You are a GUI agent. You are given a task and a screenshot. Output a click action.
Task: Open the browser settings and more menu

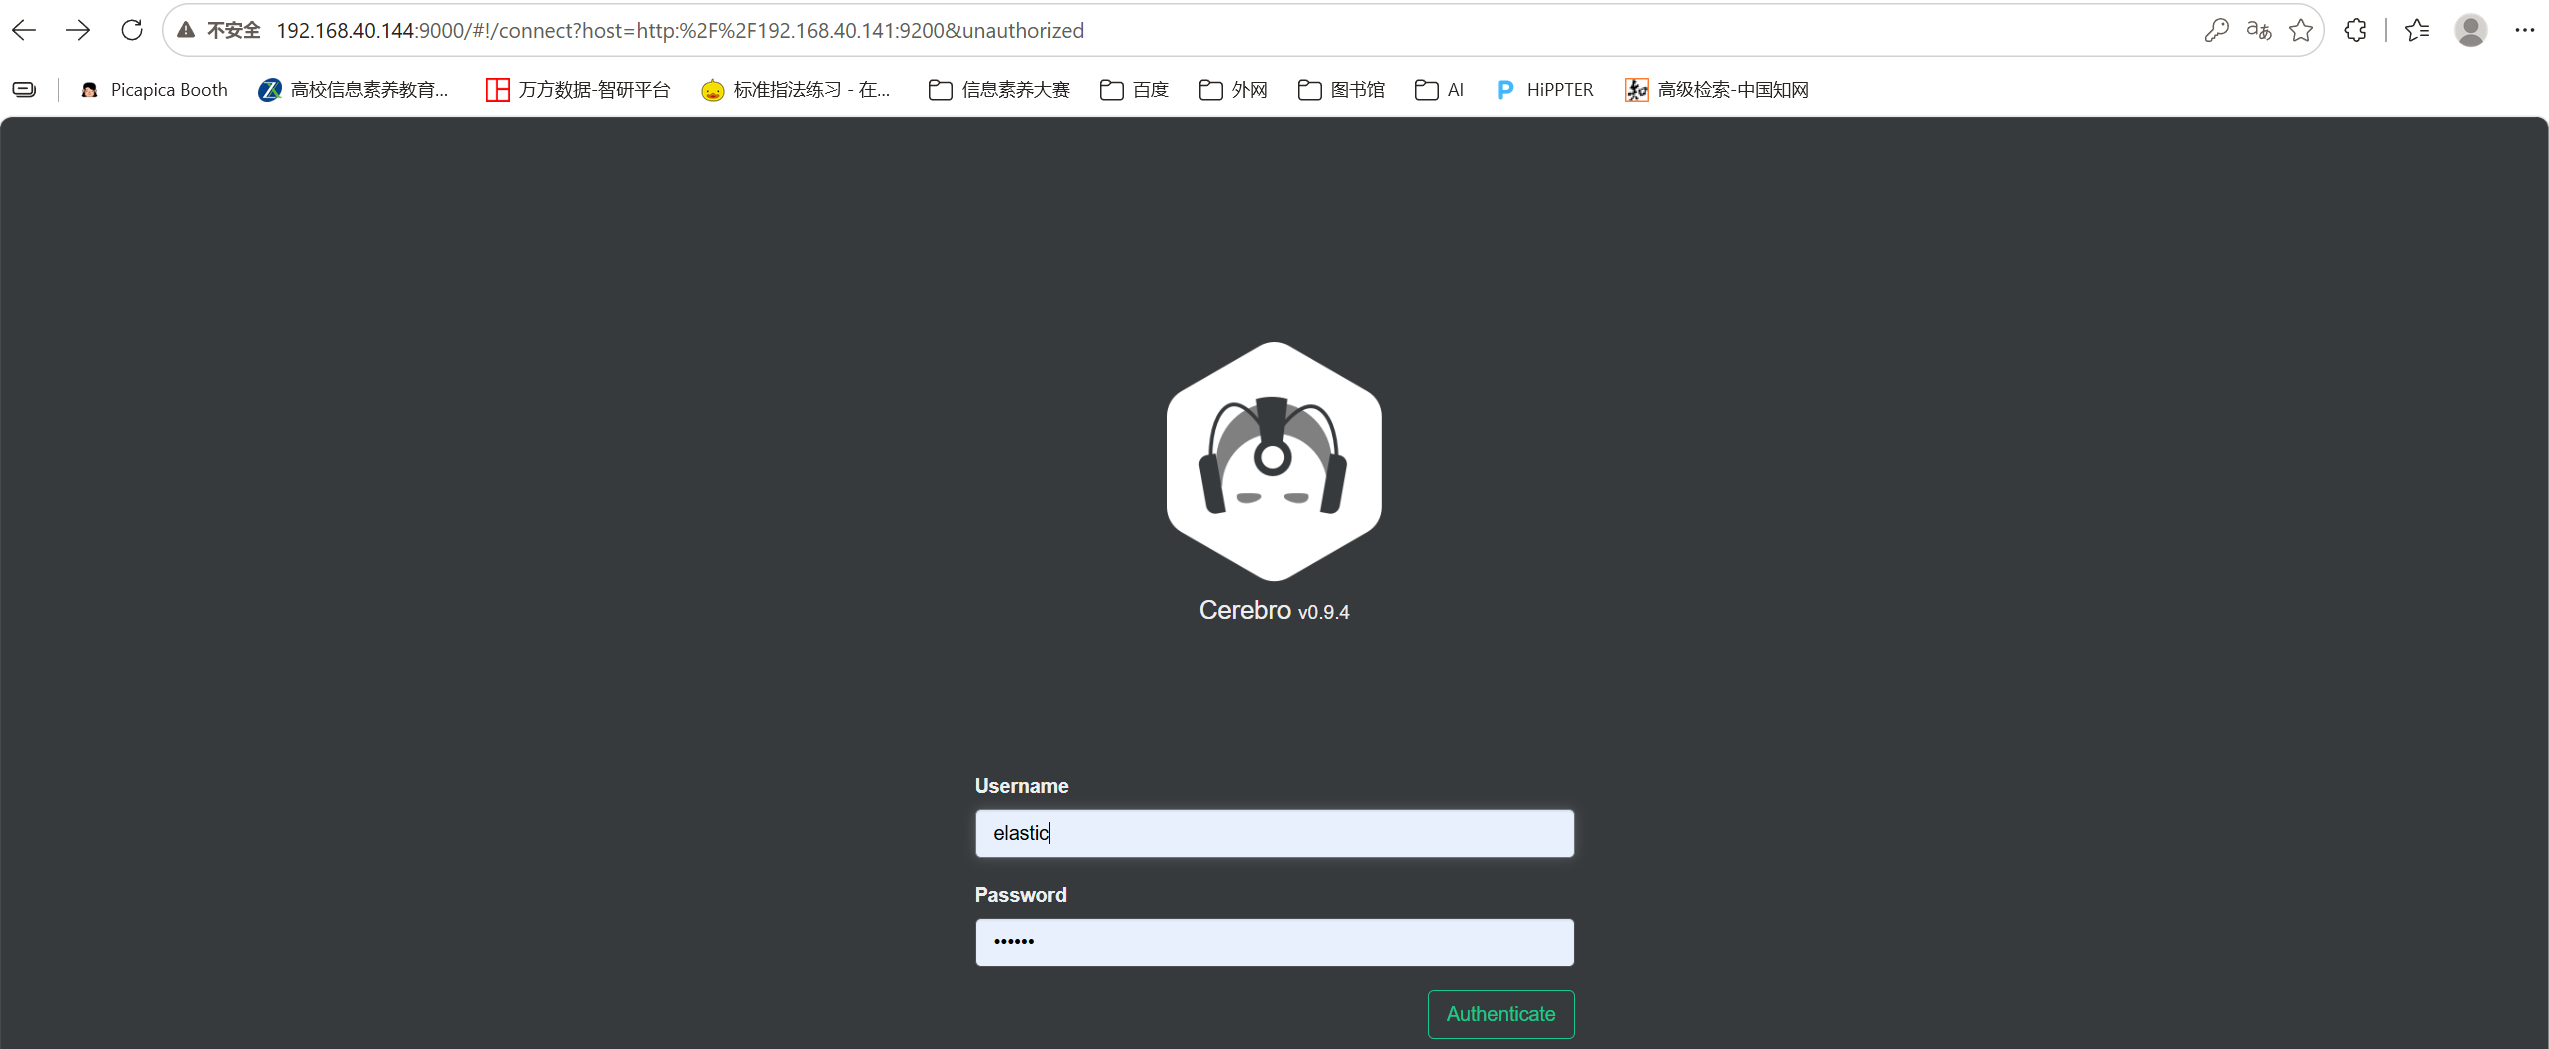pos(2524,30)
